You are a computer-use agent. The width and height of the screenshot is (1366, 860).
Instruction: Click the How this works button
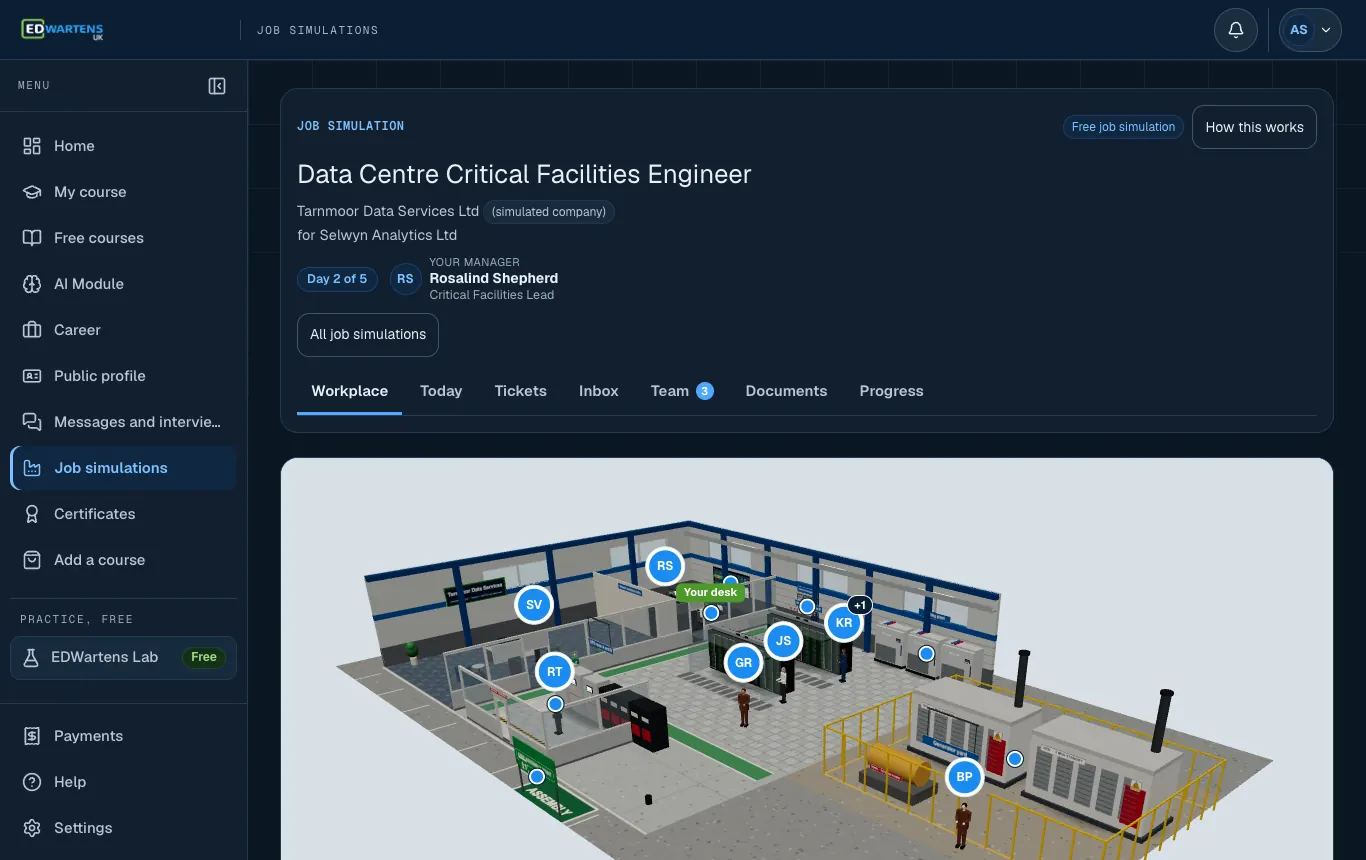point(1254,127)
